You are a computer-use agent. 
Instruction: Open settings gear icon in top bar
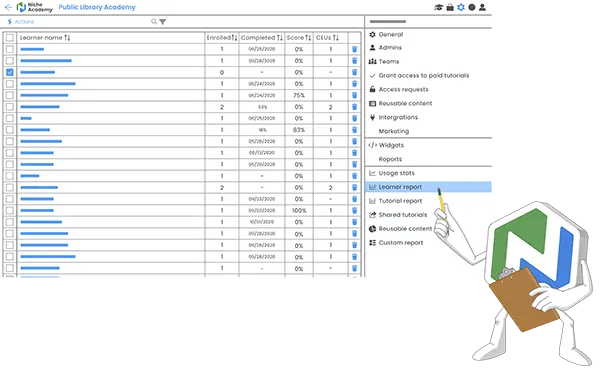point(461,7)
